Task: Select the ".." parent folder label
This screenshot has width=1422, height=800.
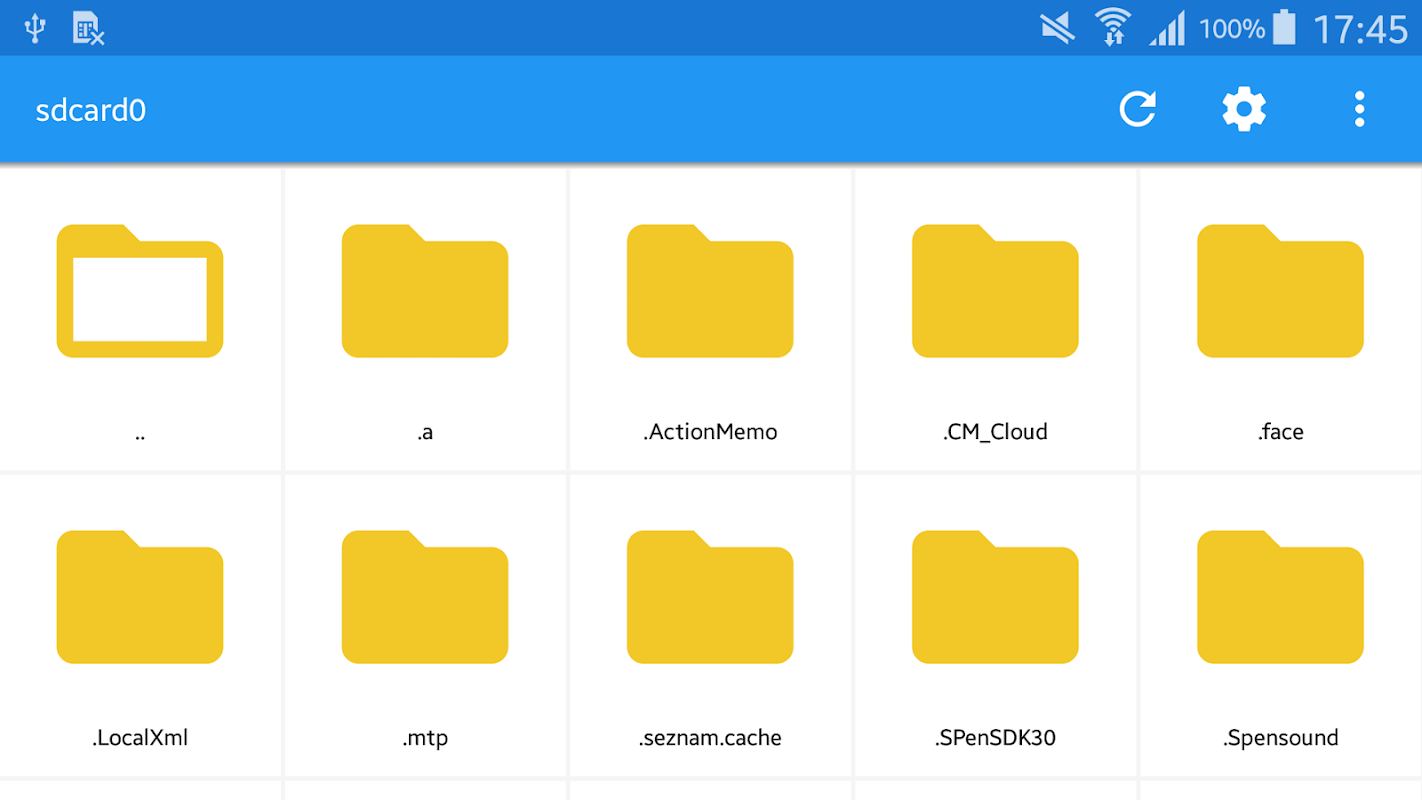Action: [x=140, y=435]
